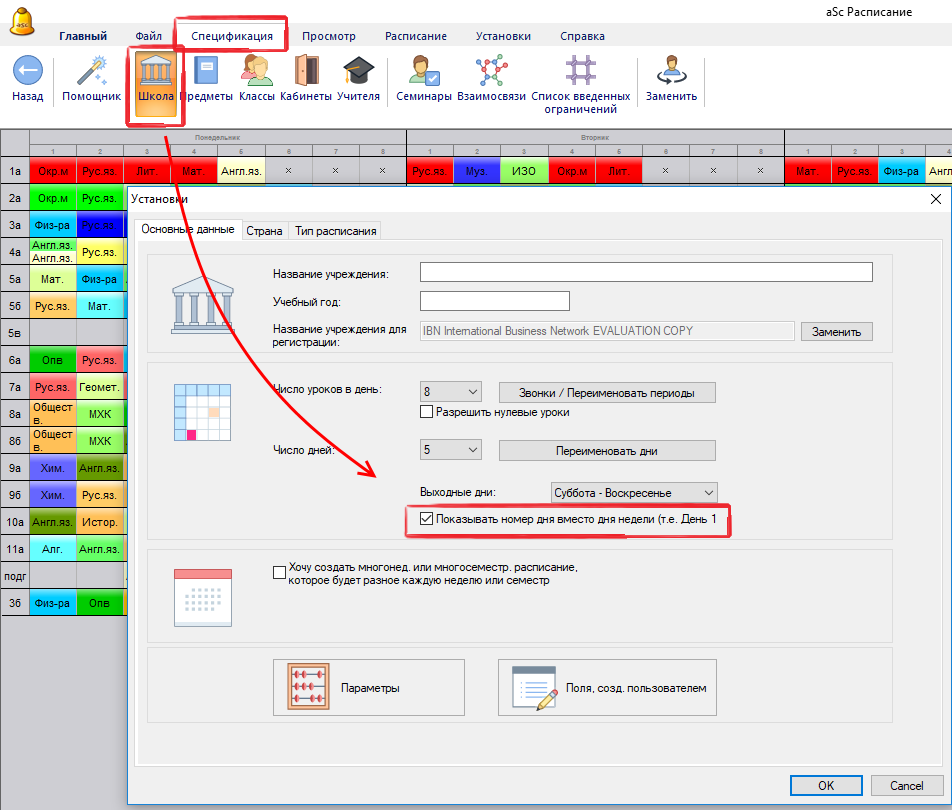
Task: Open the Семинары icon in toolbar
Action: pyautogui.click(x=424, y=72)
